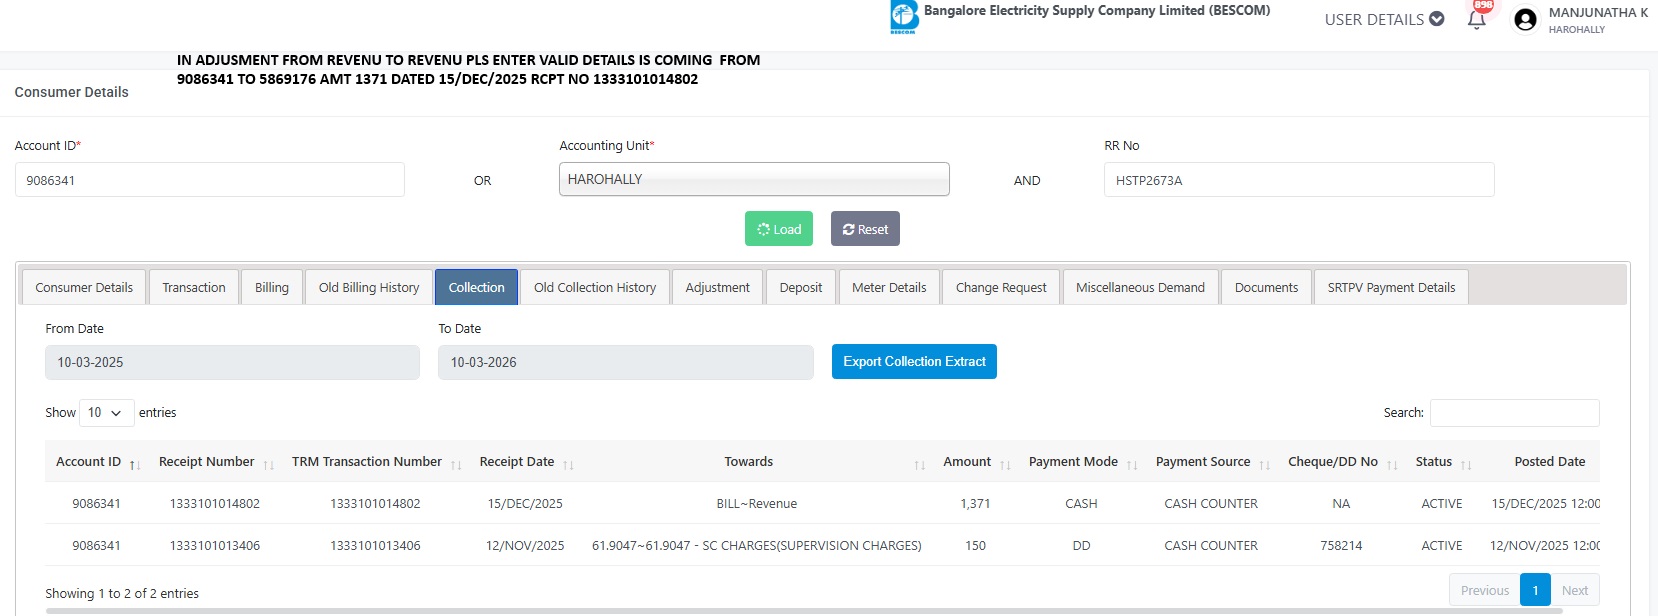1658x616 pixels.
Task: Click the MANJUNATHA K username text
Action: pos(1598,12)
